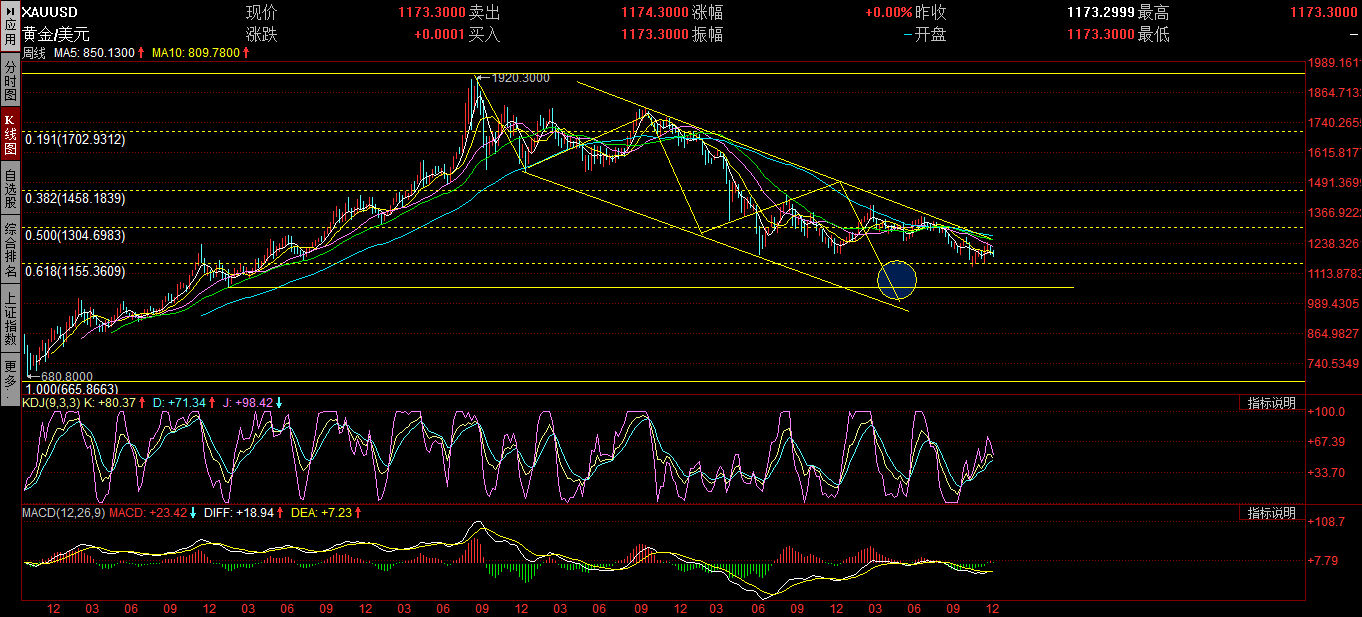Click the 现价 1173.3000 quote value
This screenshot has width=1362, height=617.
point(431,13)
